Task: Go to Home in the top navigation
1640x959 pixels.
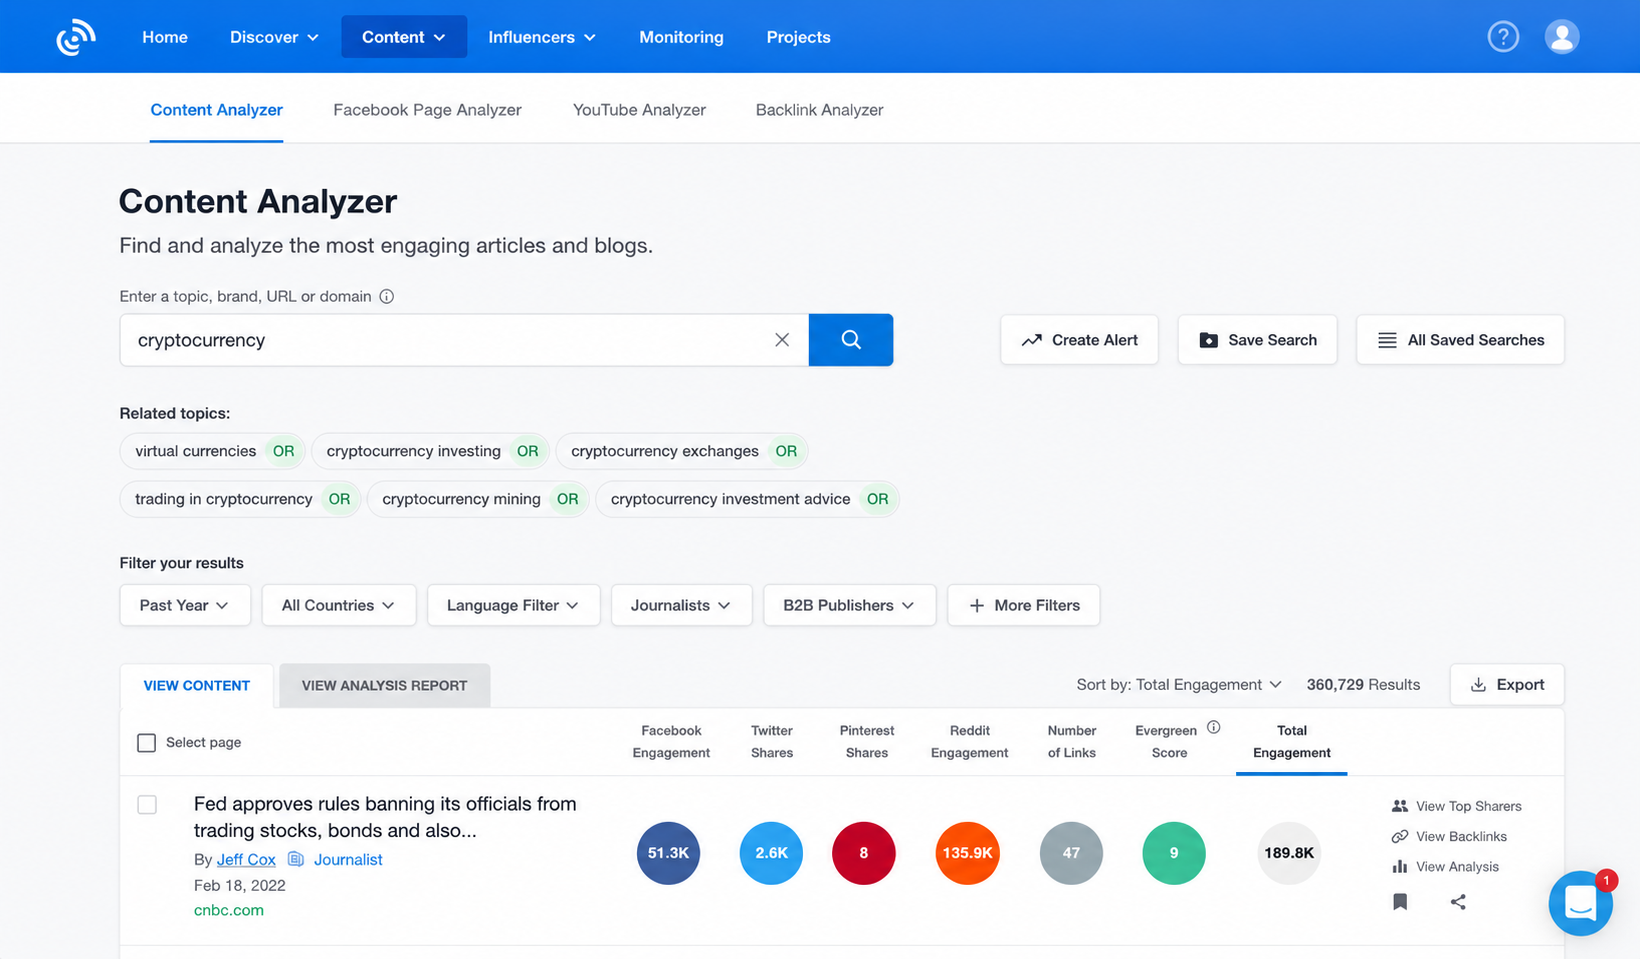Action: (165, 37)
